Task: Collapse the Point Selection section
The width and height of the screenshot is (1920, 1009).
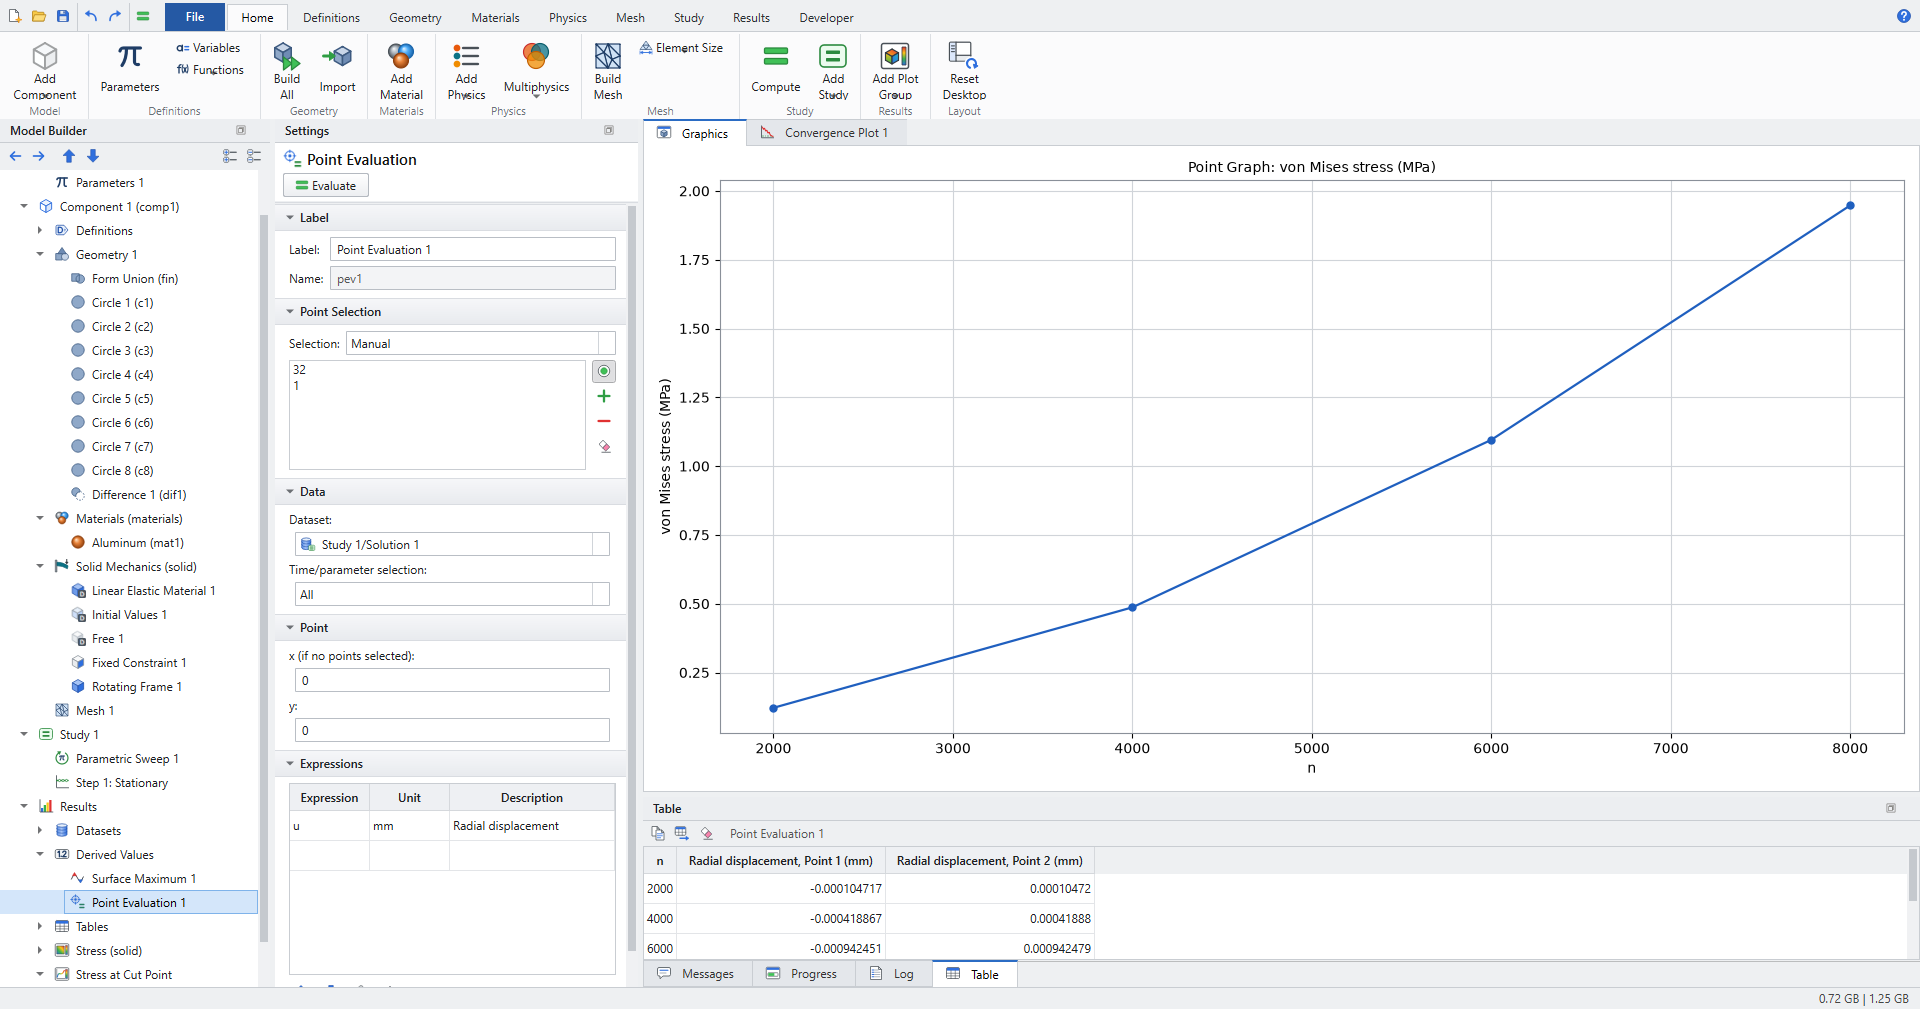Action: (x=290, y=312)
